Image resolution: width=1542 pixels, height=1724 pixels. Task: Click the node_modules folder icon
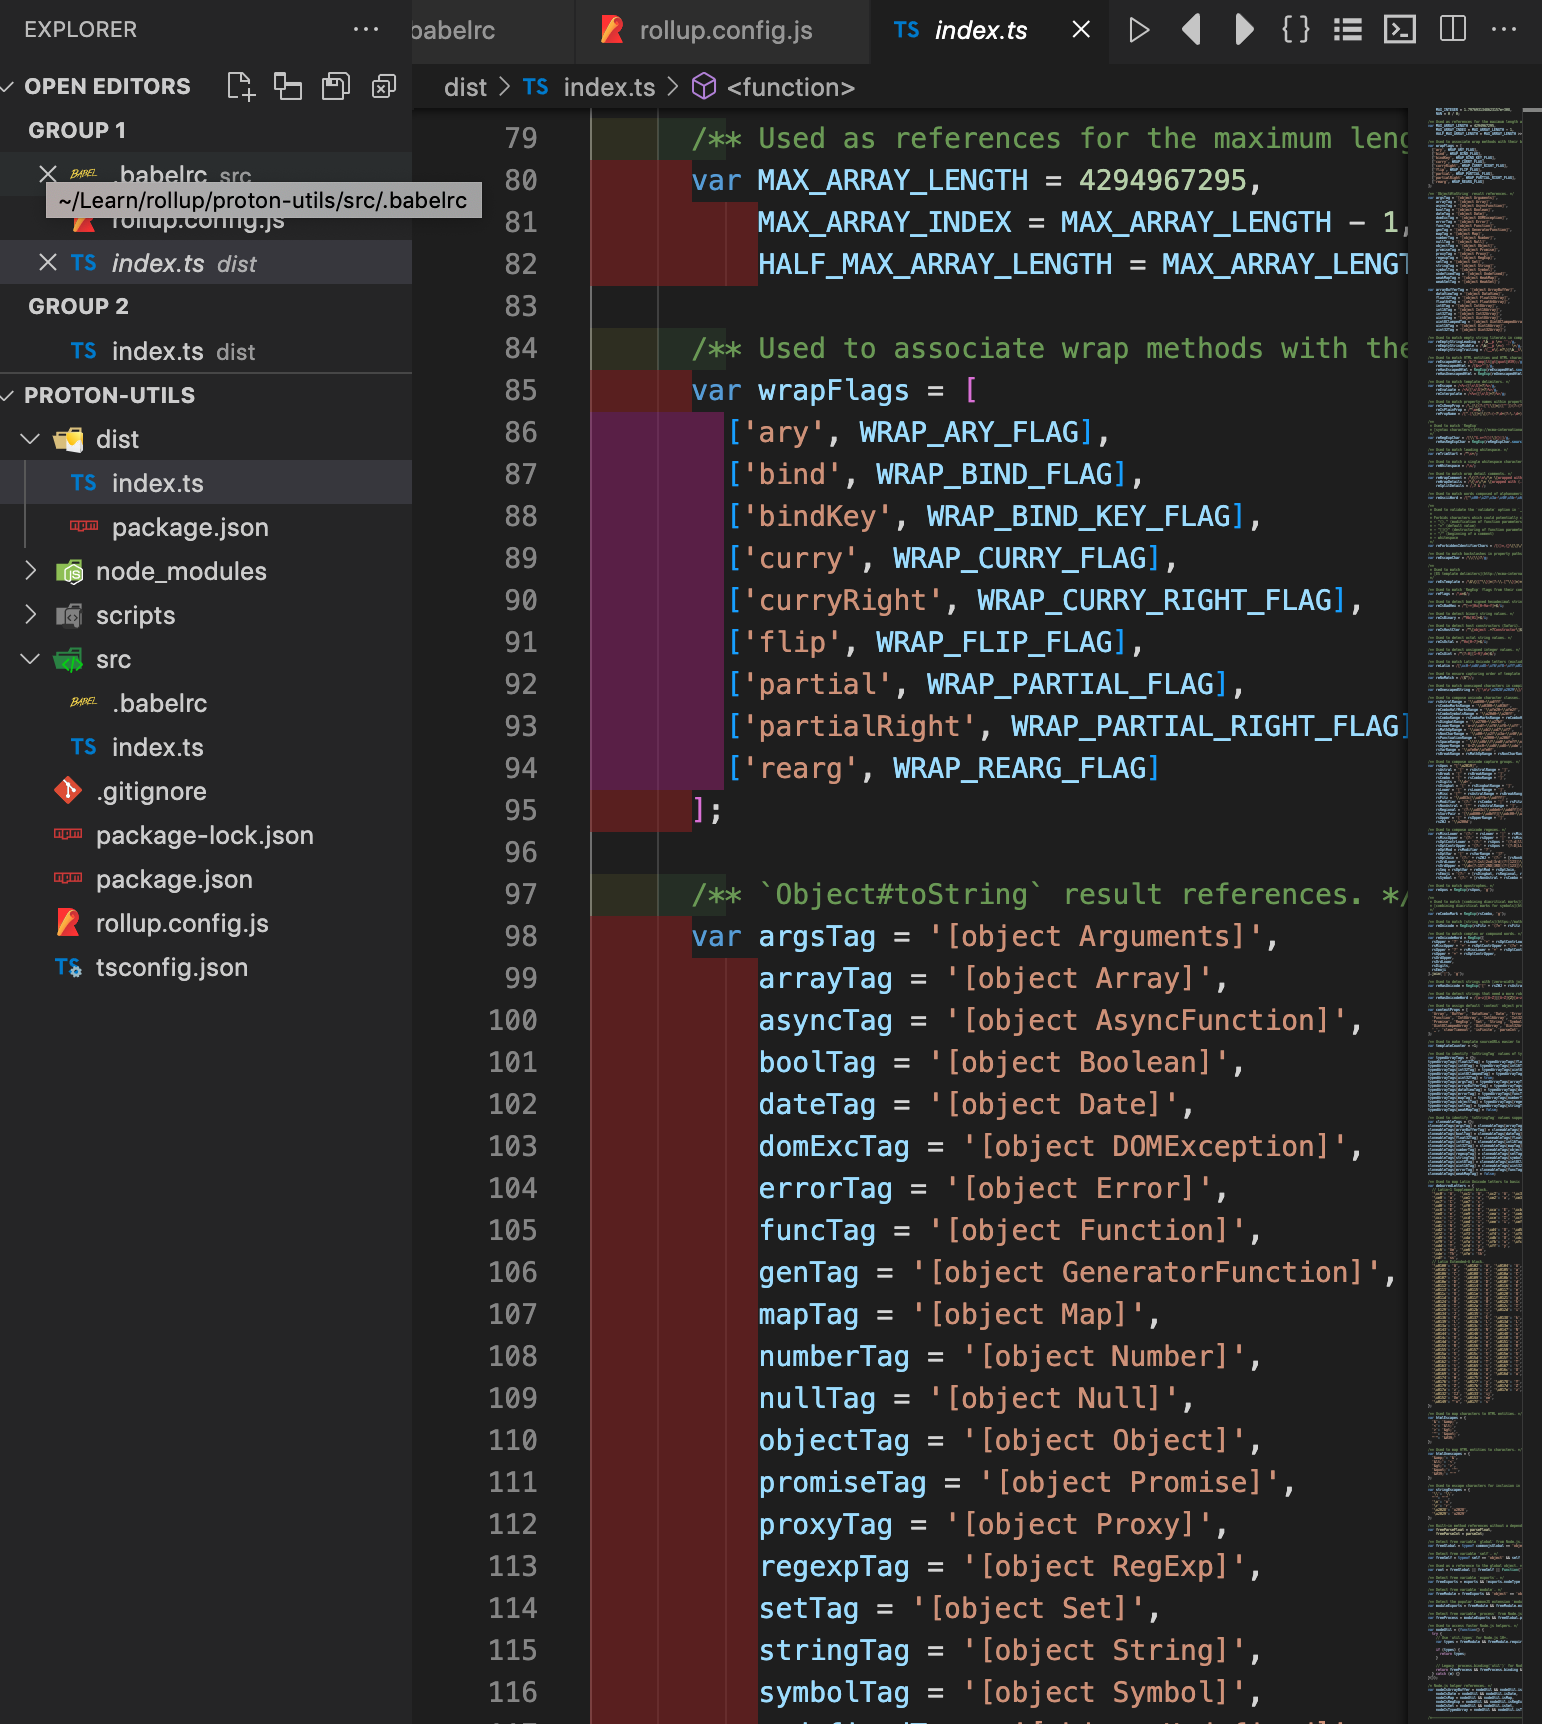pos(69,571)
